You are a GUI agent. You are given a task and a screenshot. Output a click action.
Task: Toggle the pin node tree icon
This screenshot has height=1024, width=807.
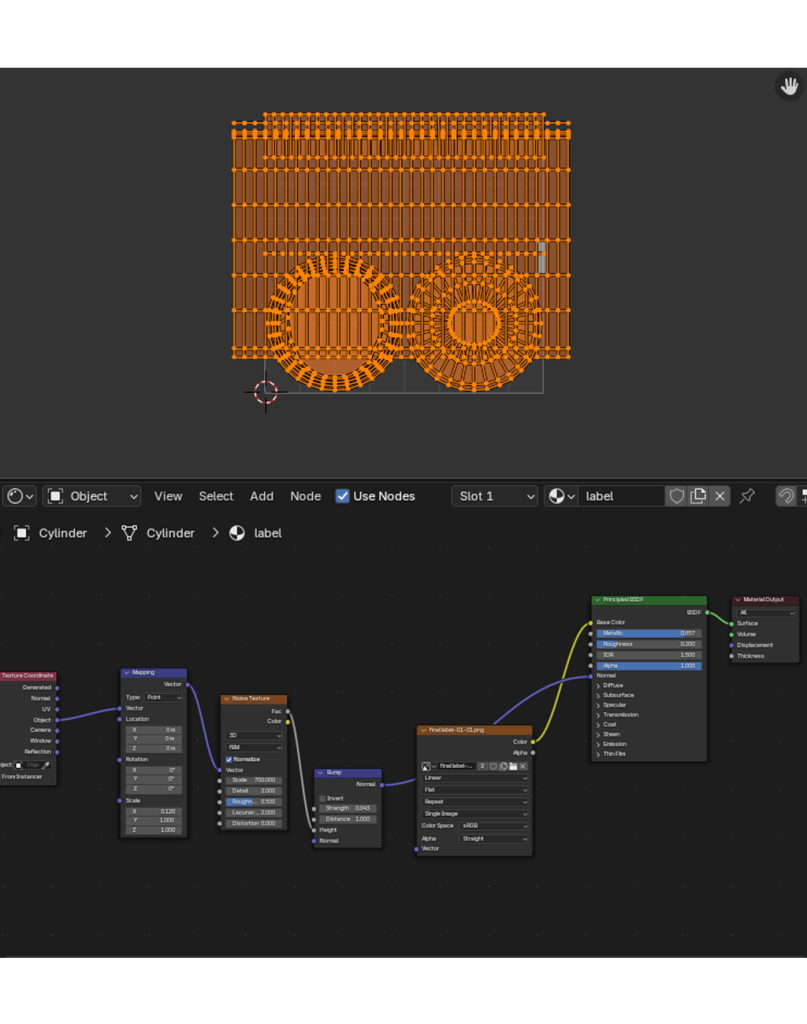(x=747, y=496)
